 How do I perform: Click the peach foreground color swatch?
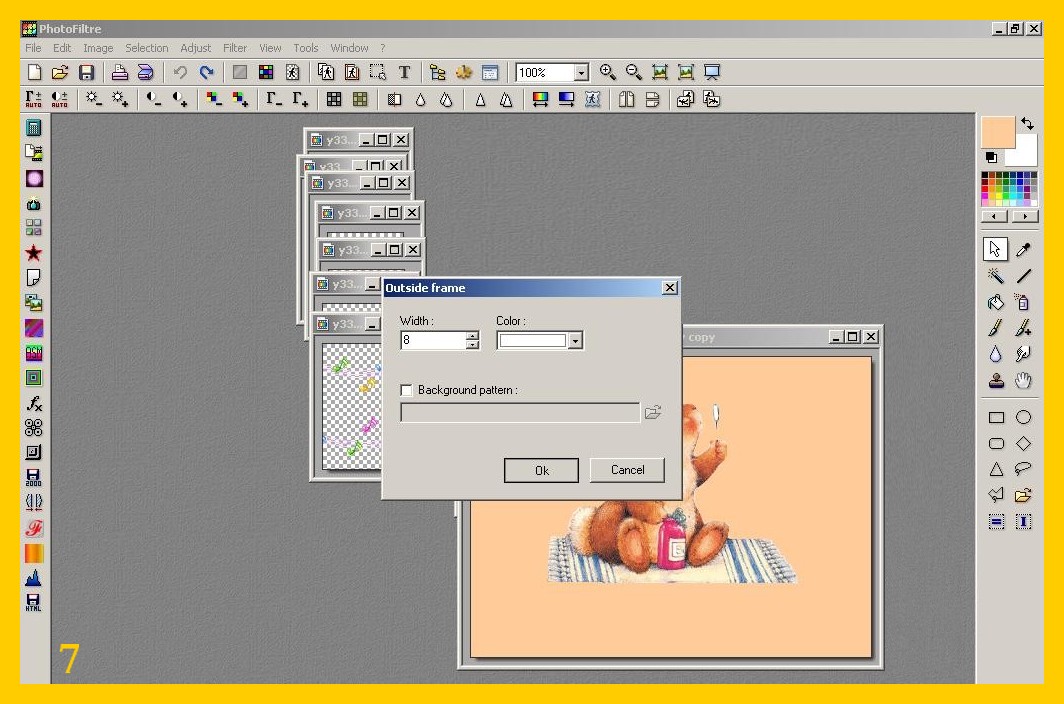click(x=997, y=132)
